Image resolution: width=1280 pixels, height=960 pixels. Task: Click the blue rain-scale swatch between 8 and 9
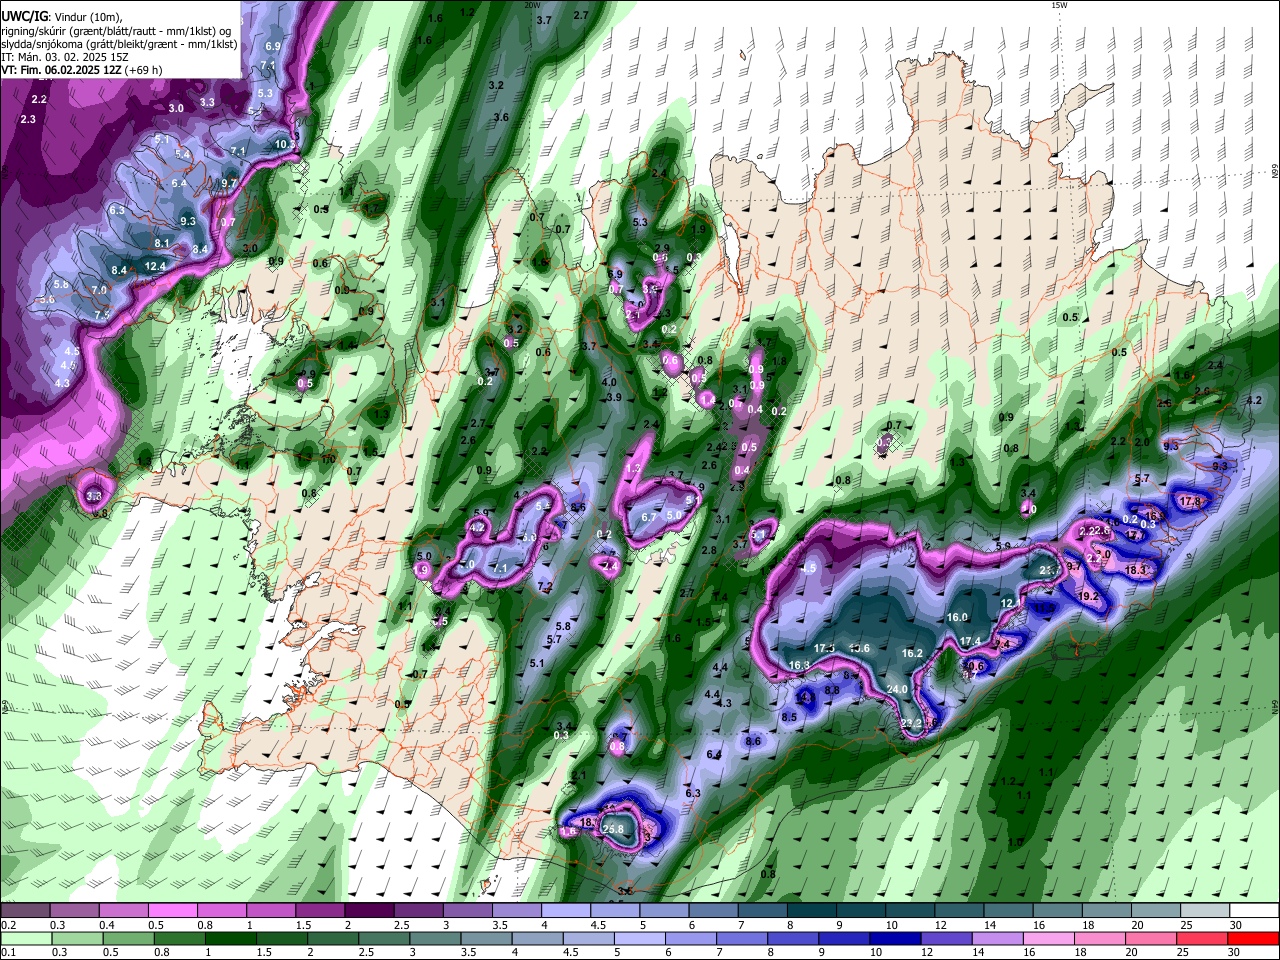794,938
